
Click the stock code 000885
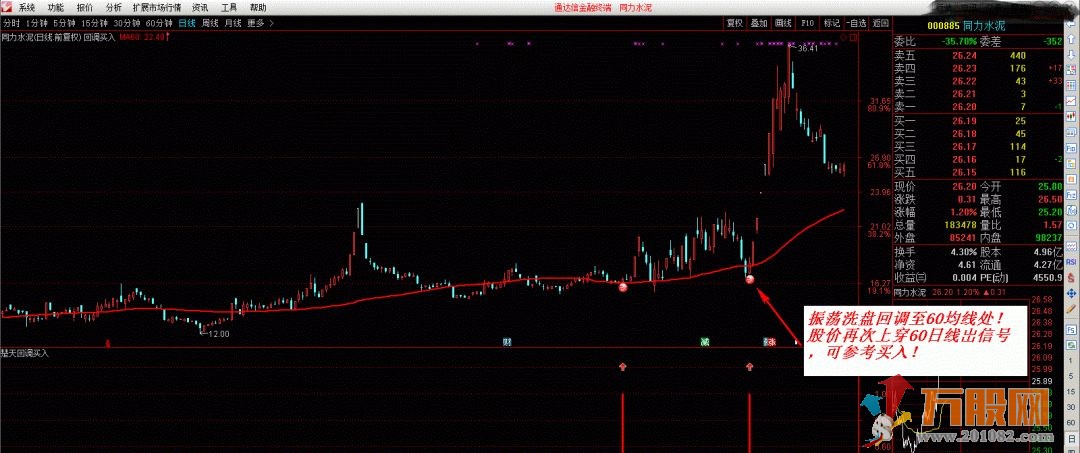tap(945, 25)
